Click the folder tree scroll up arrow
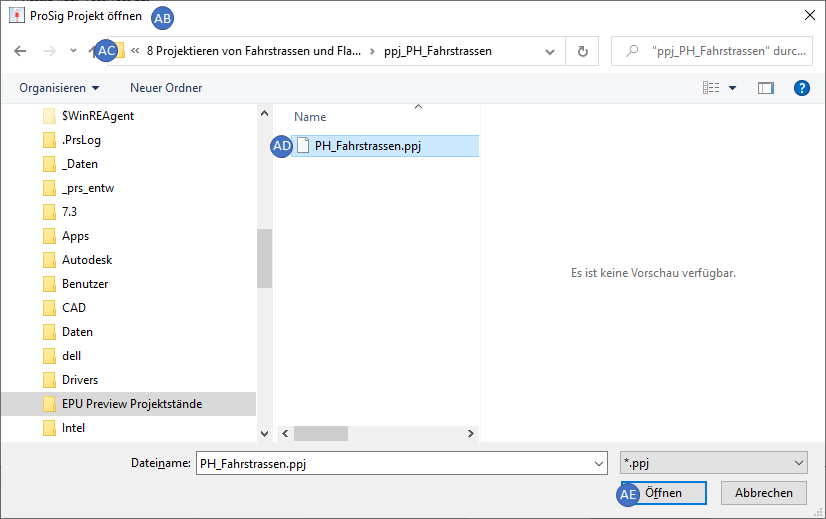 (x=264, y=113)
